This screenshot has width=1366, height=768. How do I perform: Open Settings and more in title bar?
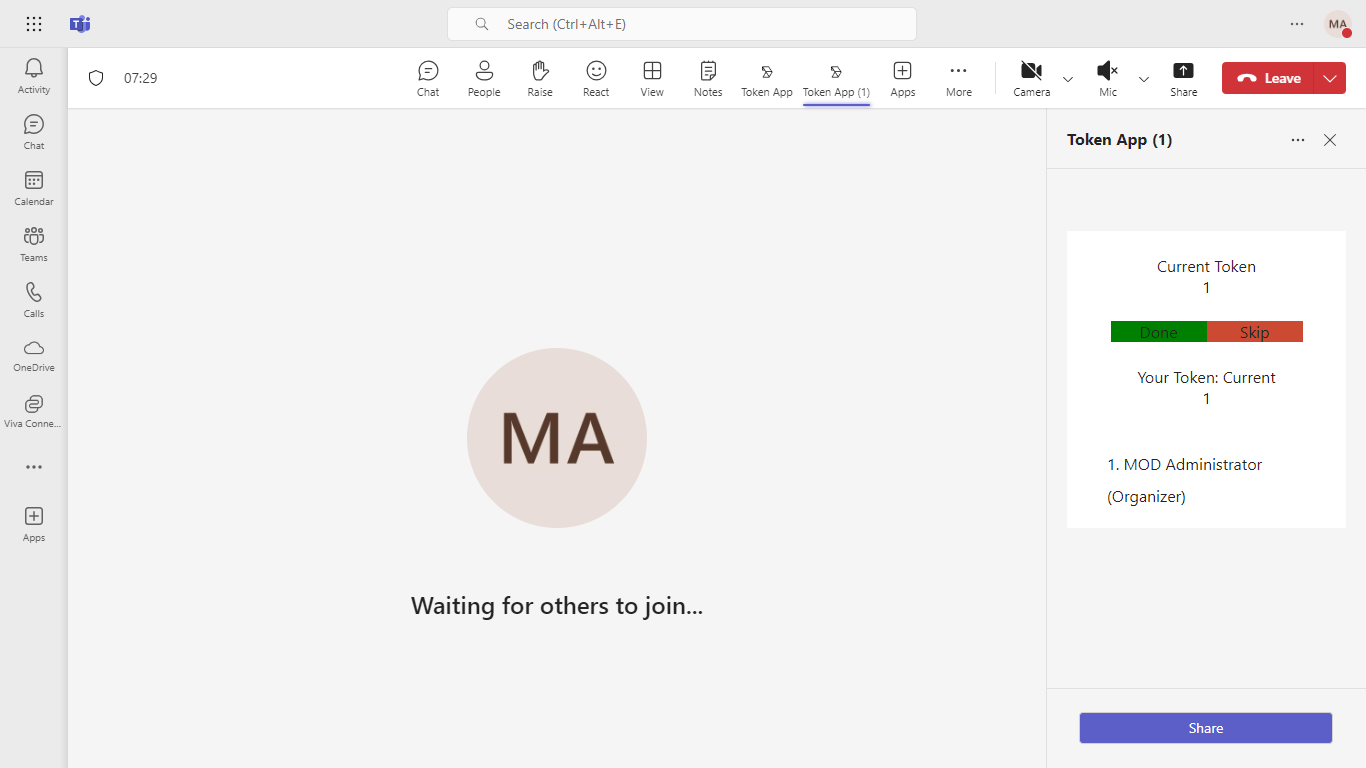pyautogui.click(x=1297, y=24)
